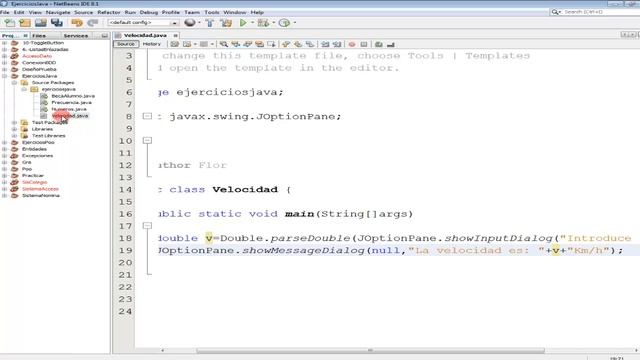This screenshot has width=640, height=360.
Task: Open the Tools menu
Action: pyautogui.click(x=211, y=13)
